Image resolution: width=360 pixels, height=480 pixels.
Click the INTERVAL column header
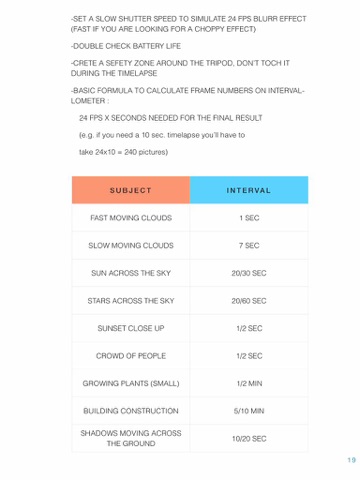pos(249,190)
